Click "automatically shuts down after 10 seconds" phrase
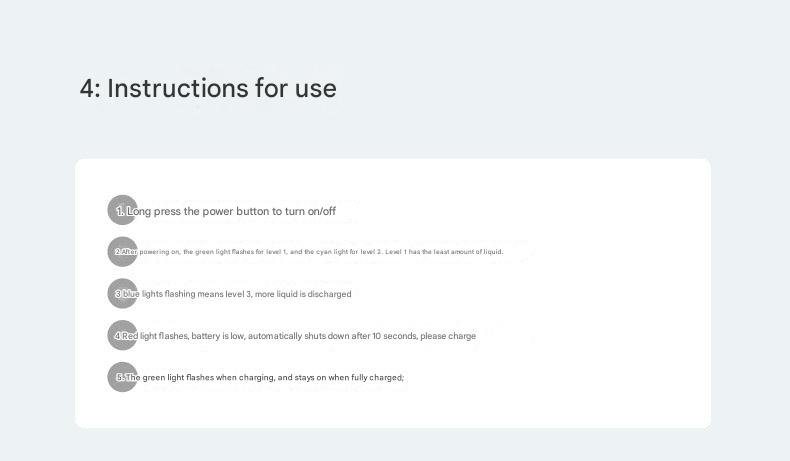The height and width of the screenshot is (461, 790). [332, 336]
